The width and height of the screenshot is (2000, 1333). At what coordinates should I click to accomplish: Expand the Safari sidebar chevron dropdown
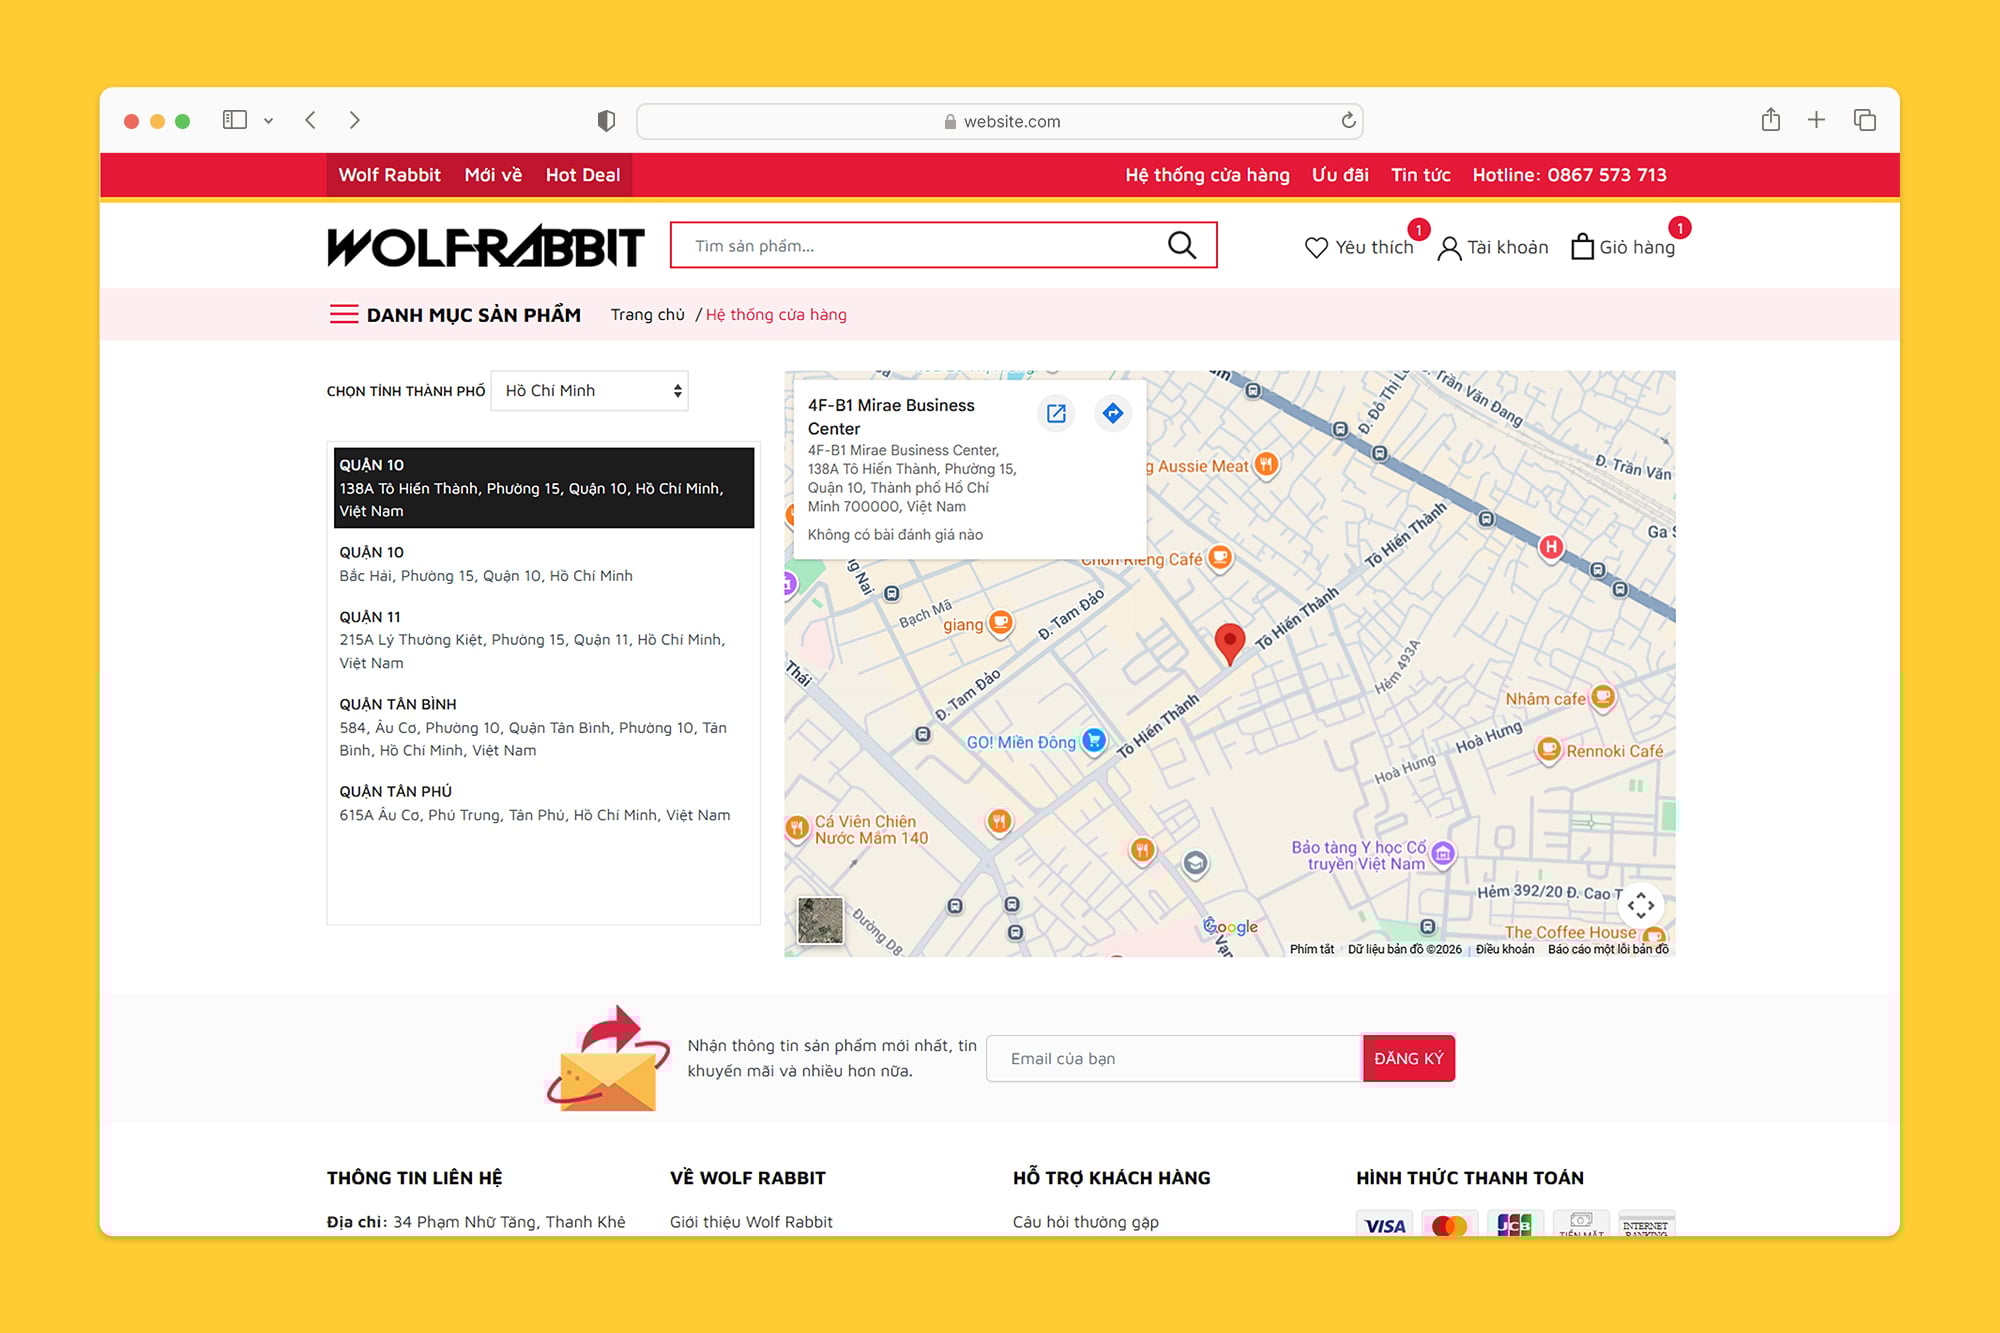click(268, 121)
